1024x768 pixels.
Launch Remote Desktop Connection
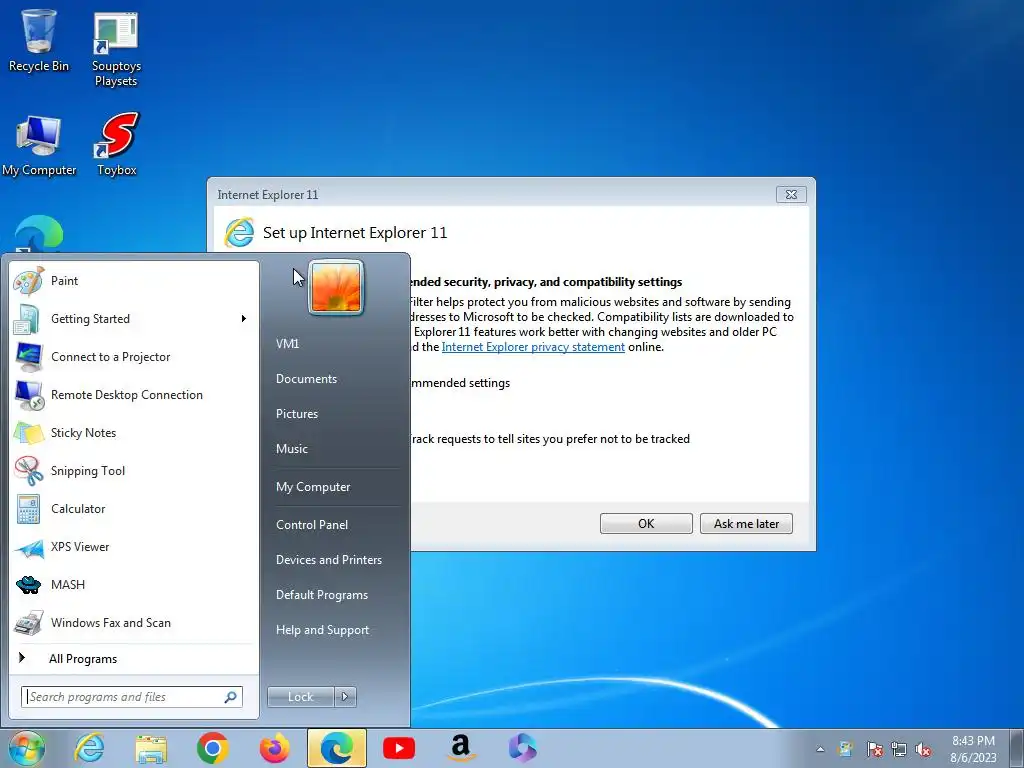coord(134,394)
